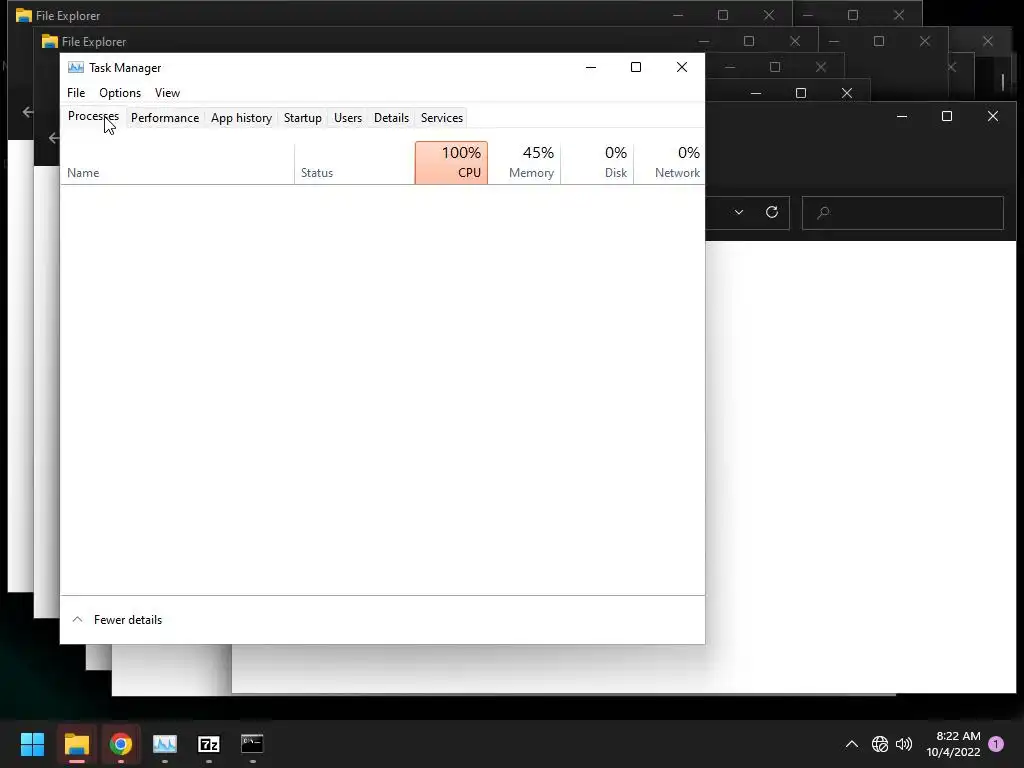Image resolution: width=1024 pixels, height=768 pixels.
Task: Maximize the front dark File Explorer window
Action: coord(947,116)
